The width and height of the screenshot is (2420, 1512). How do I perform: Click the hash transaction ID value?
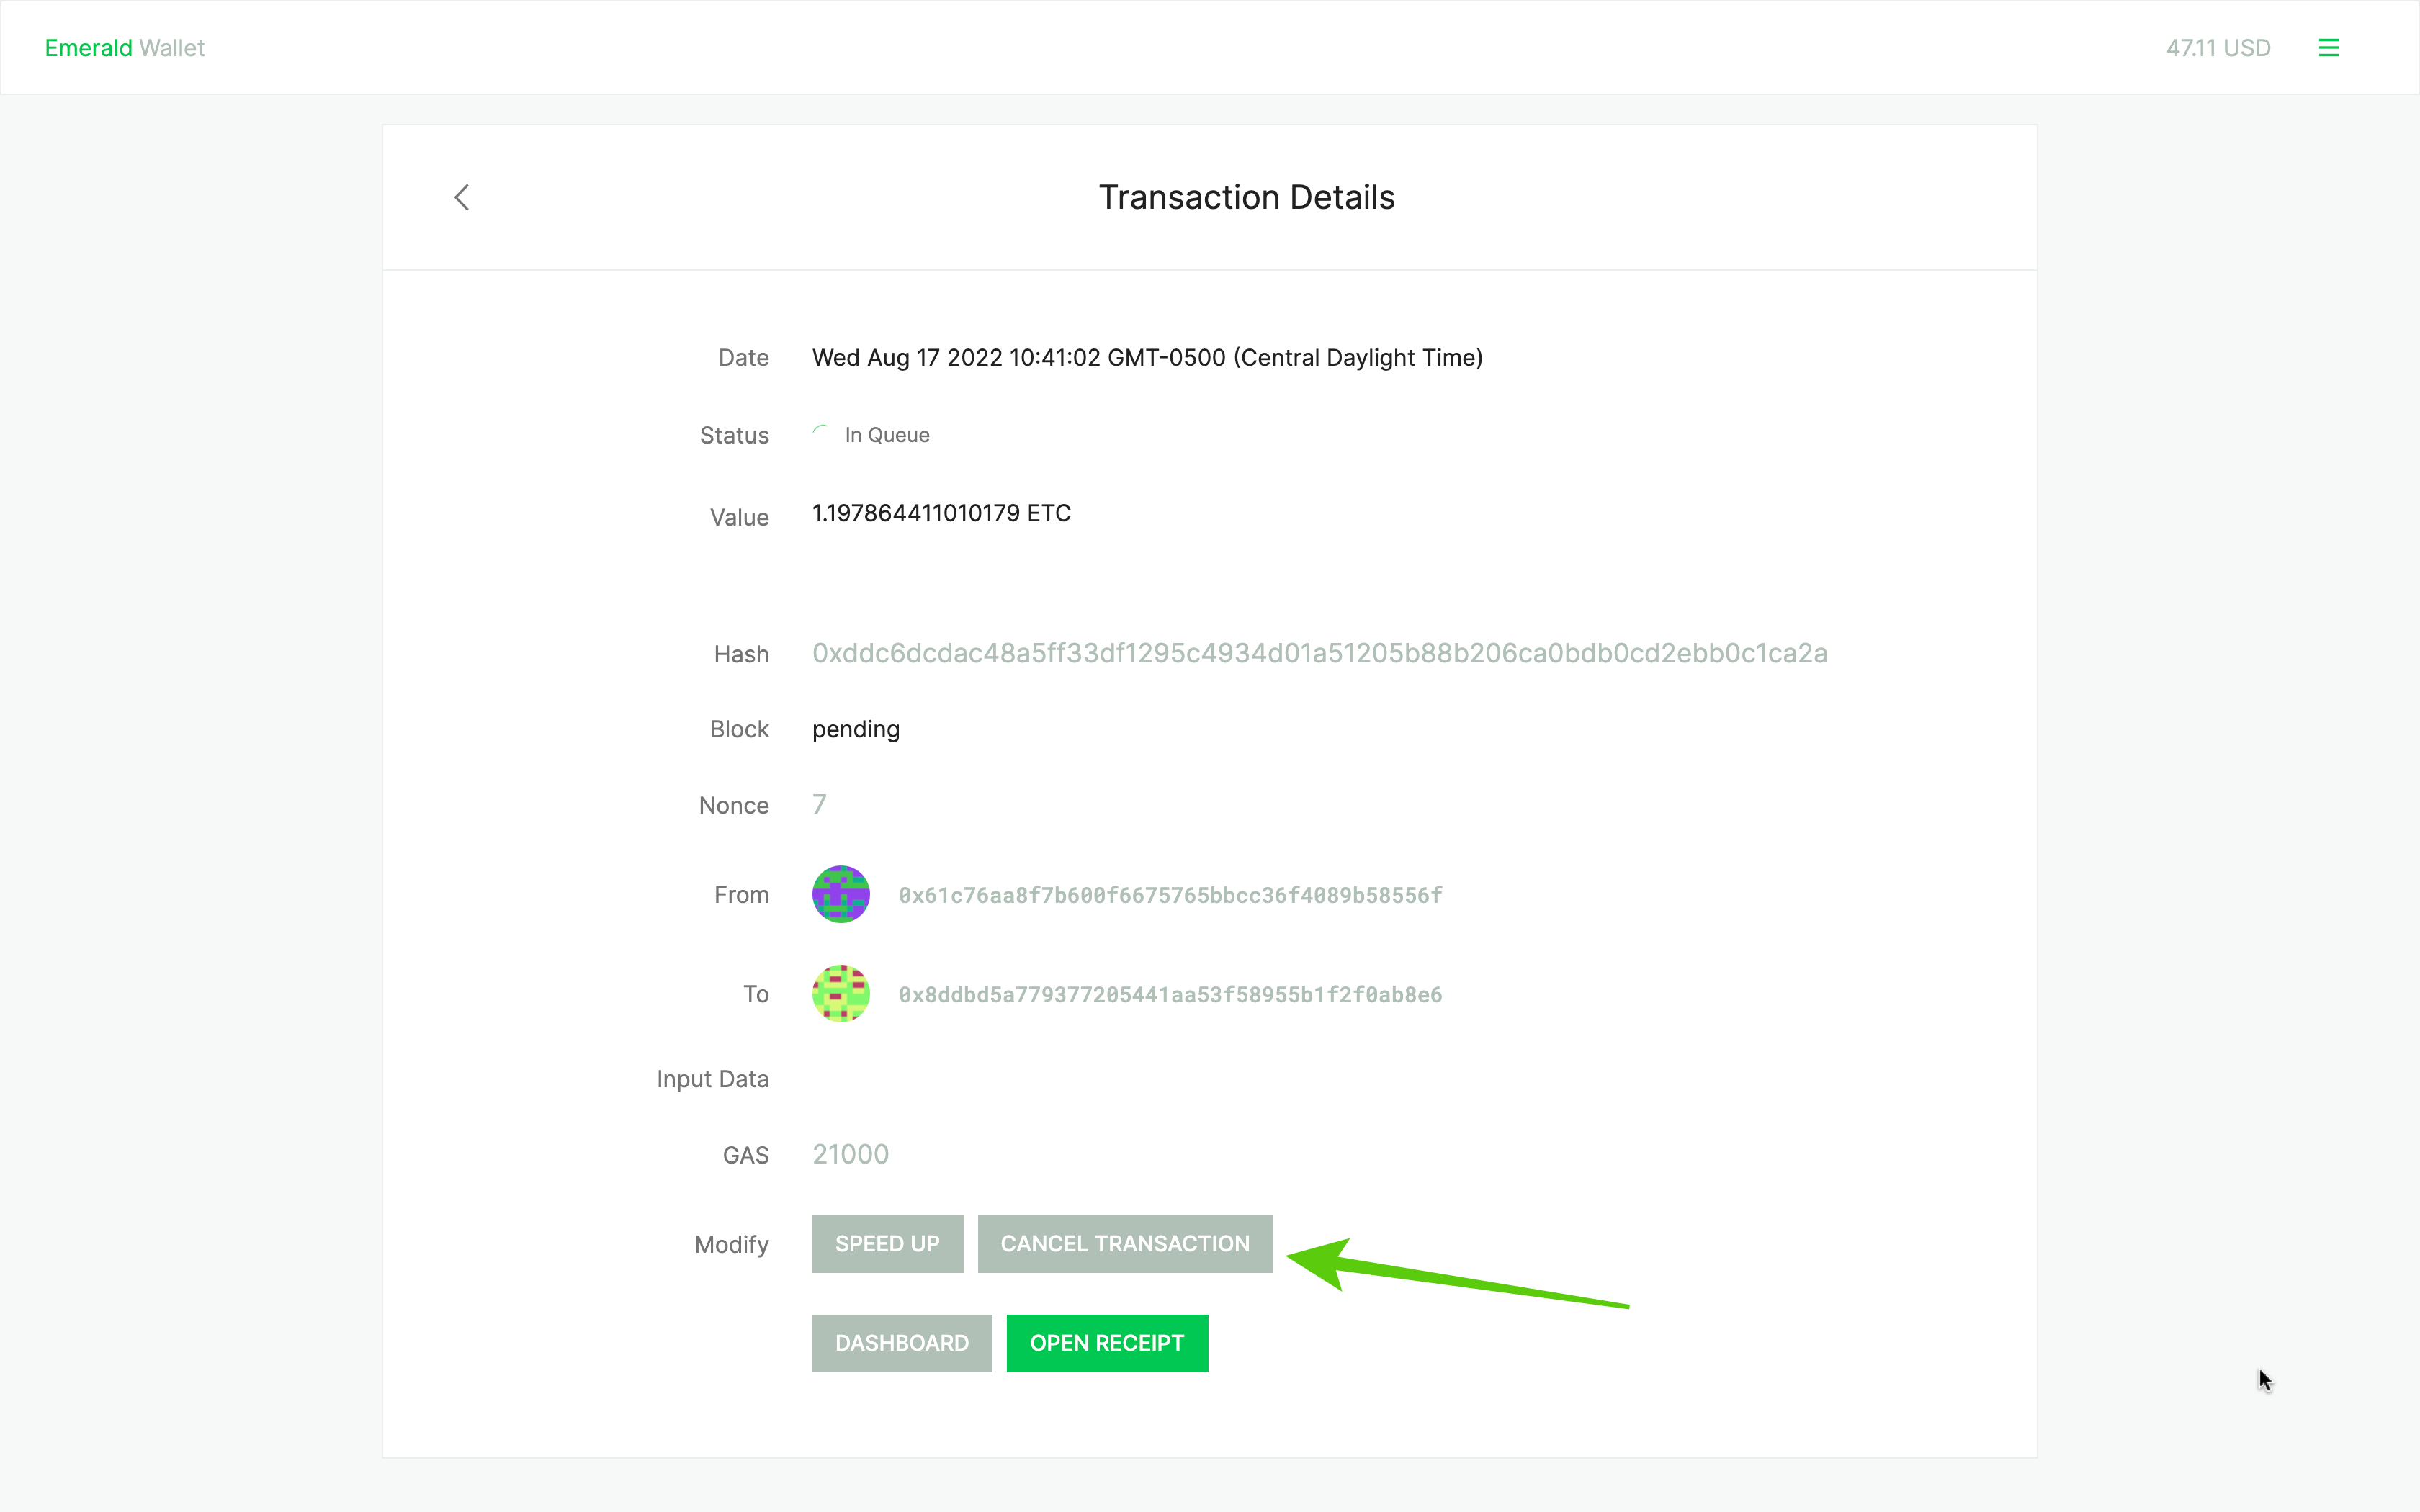[x=1319, y=652]
